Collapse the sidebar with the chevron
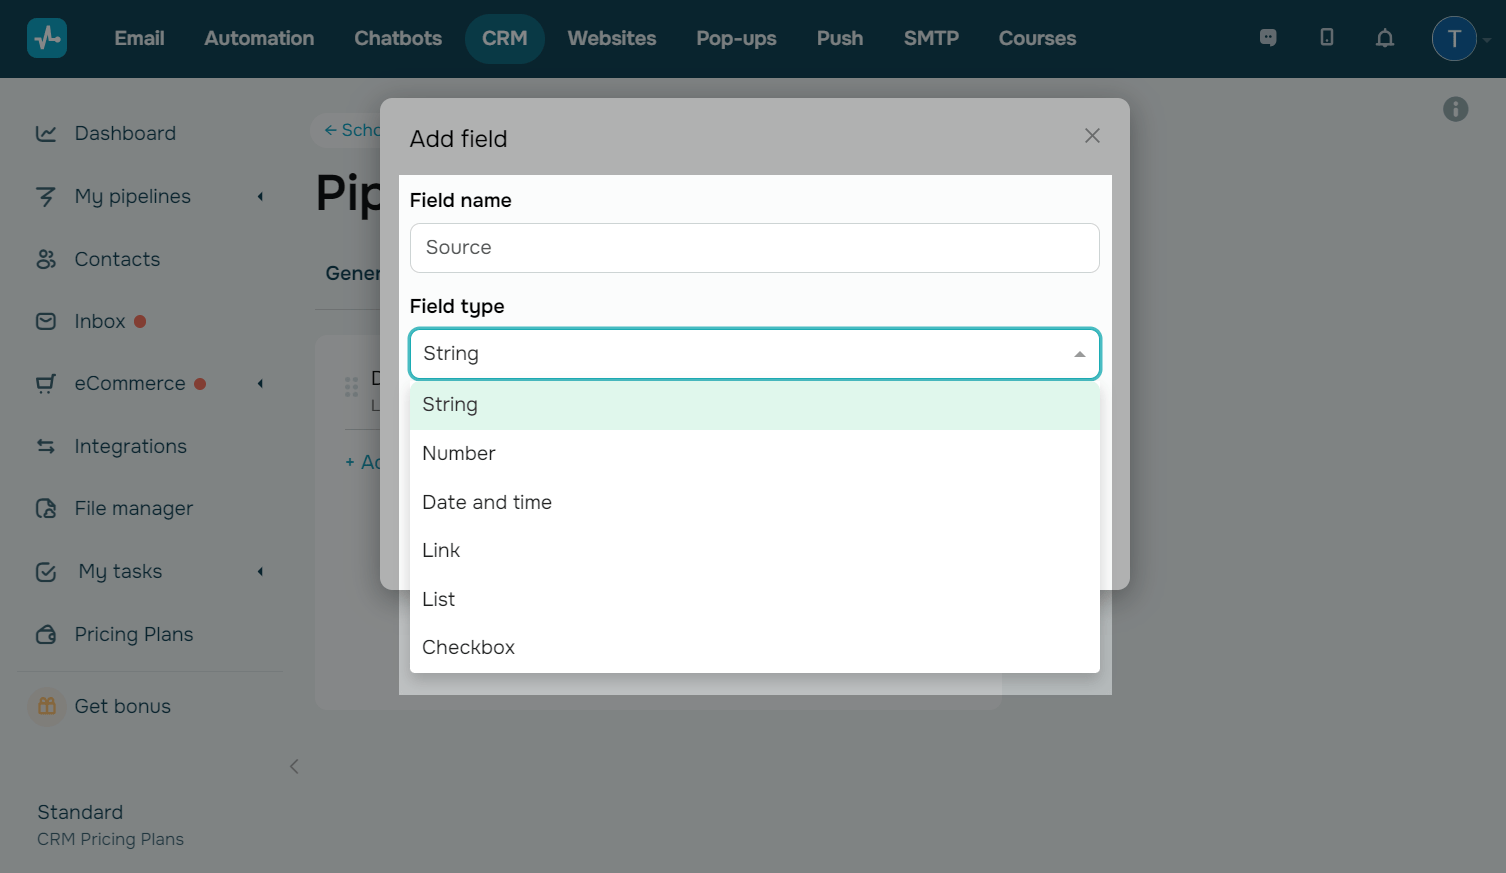The height and width of the screenshot is (873, 1506). (x=294, y=767)
